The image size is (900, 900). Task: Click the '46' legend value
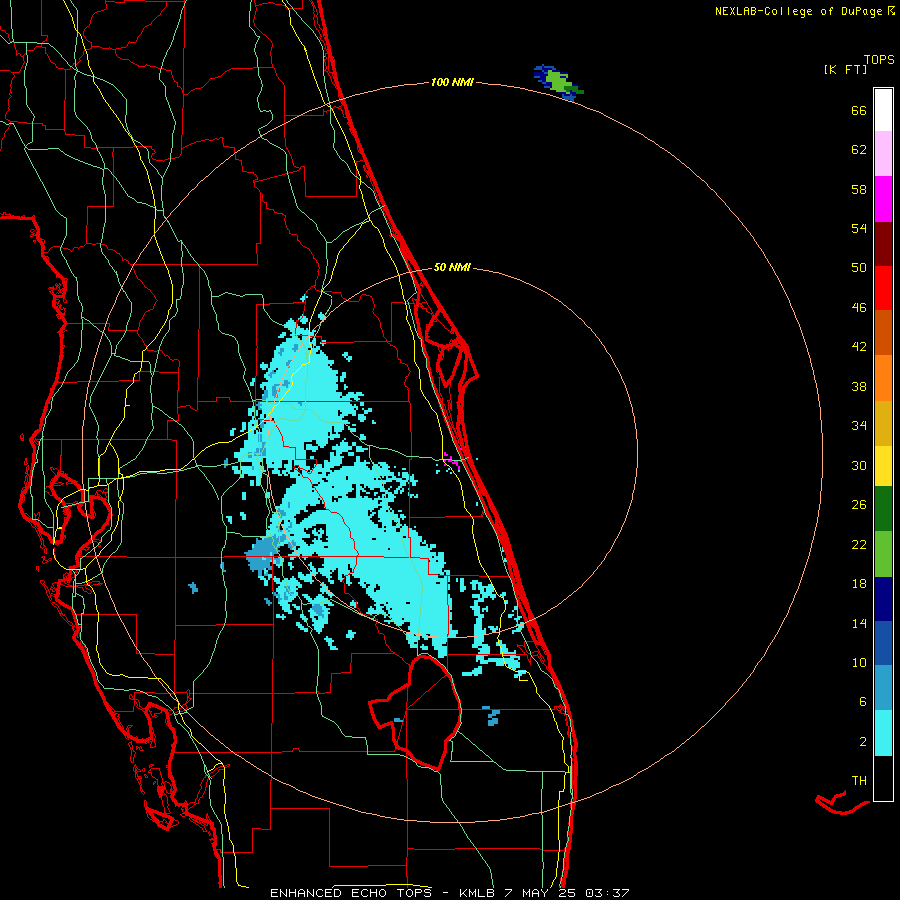click(859, 308)
